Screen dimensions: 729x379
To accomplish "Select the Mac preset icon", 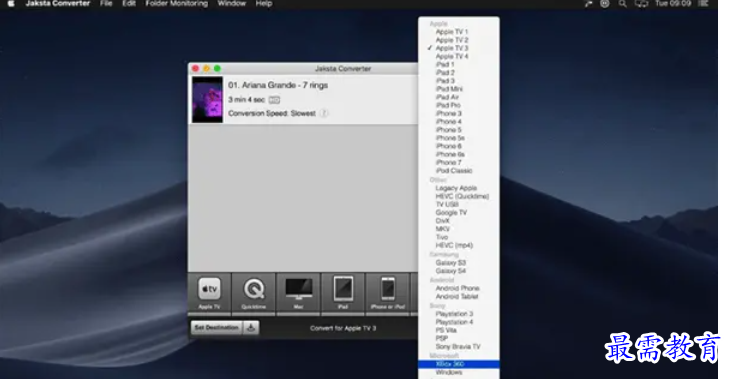I will click(x=298, y=293).
